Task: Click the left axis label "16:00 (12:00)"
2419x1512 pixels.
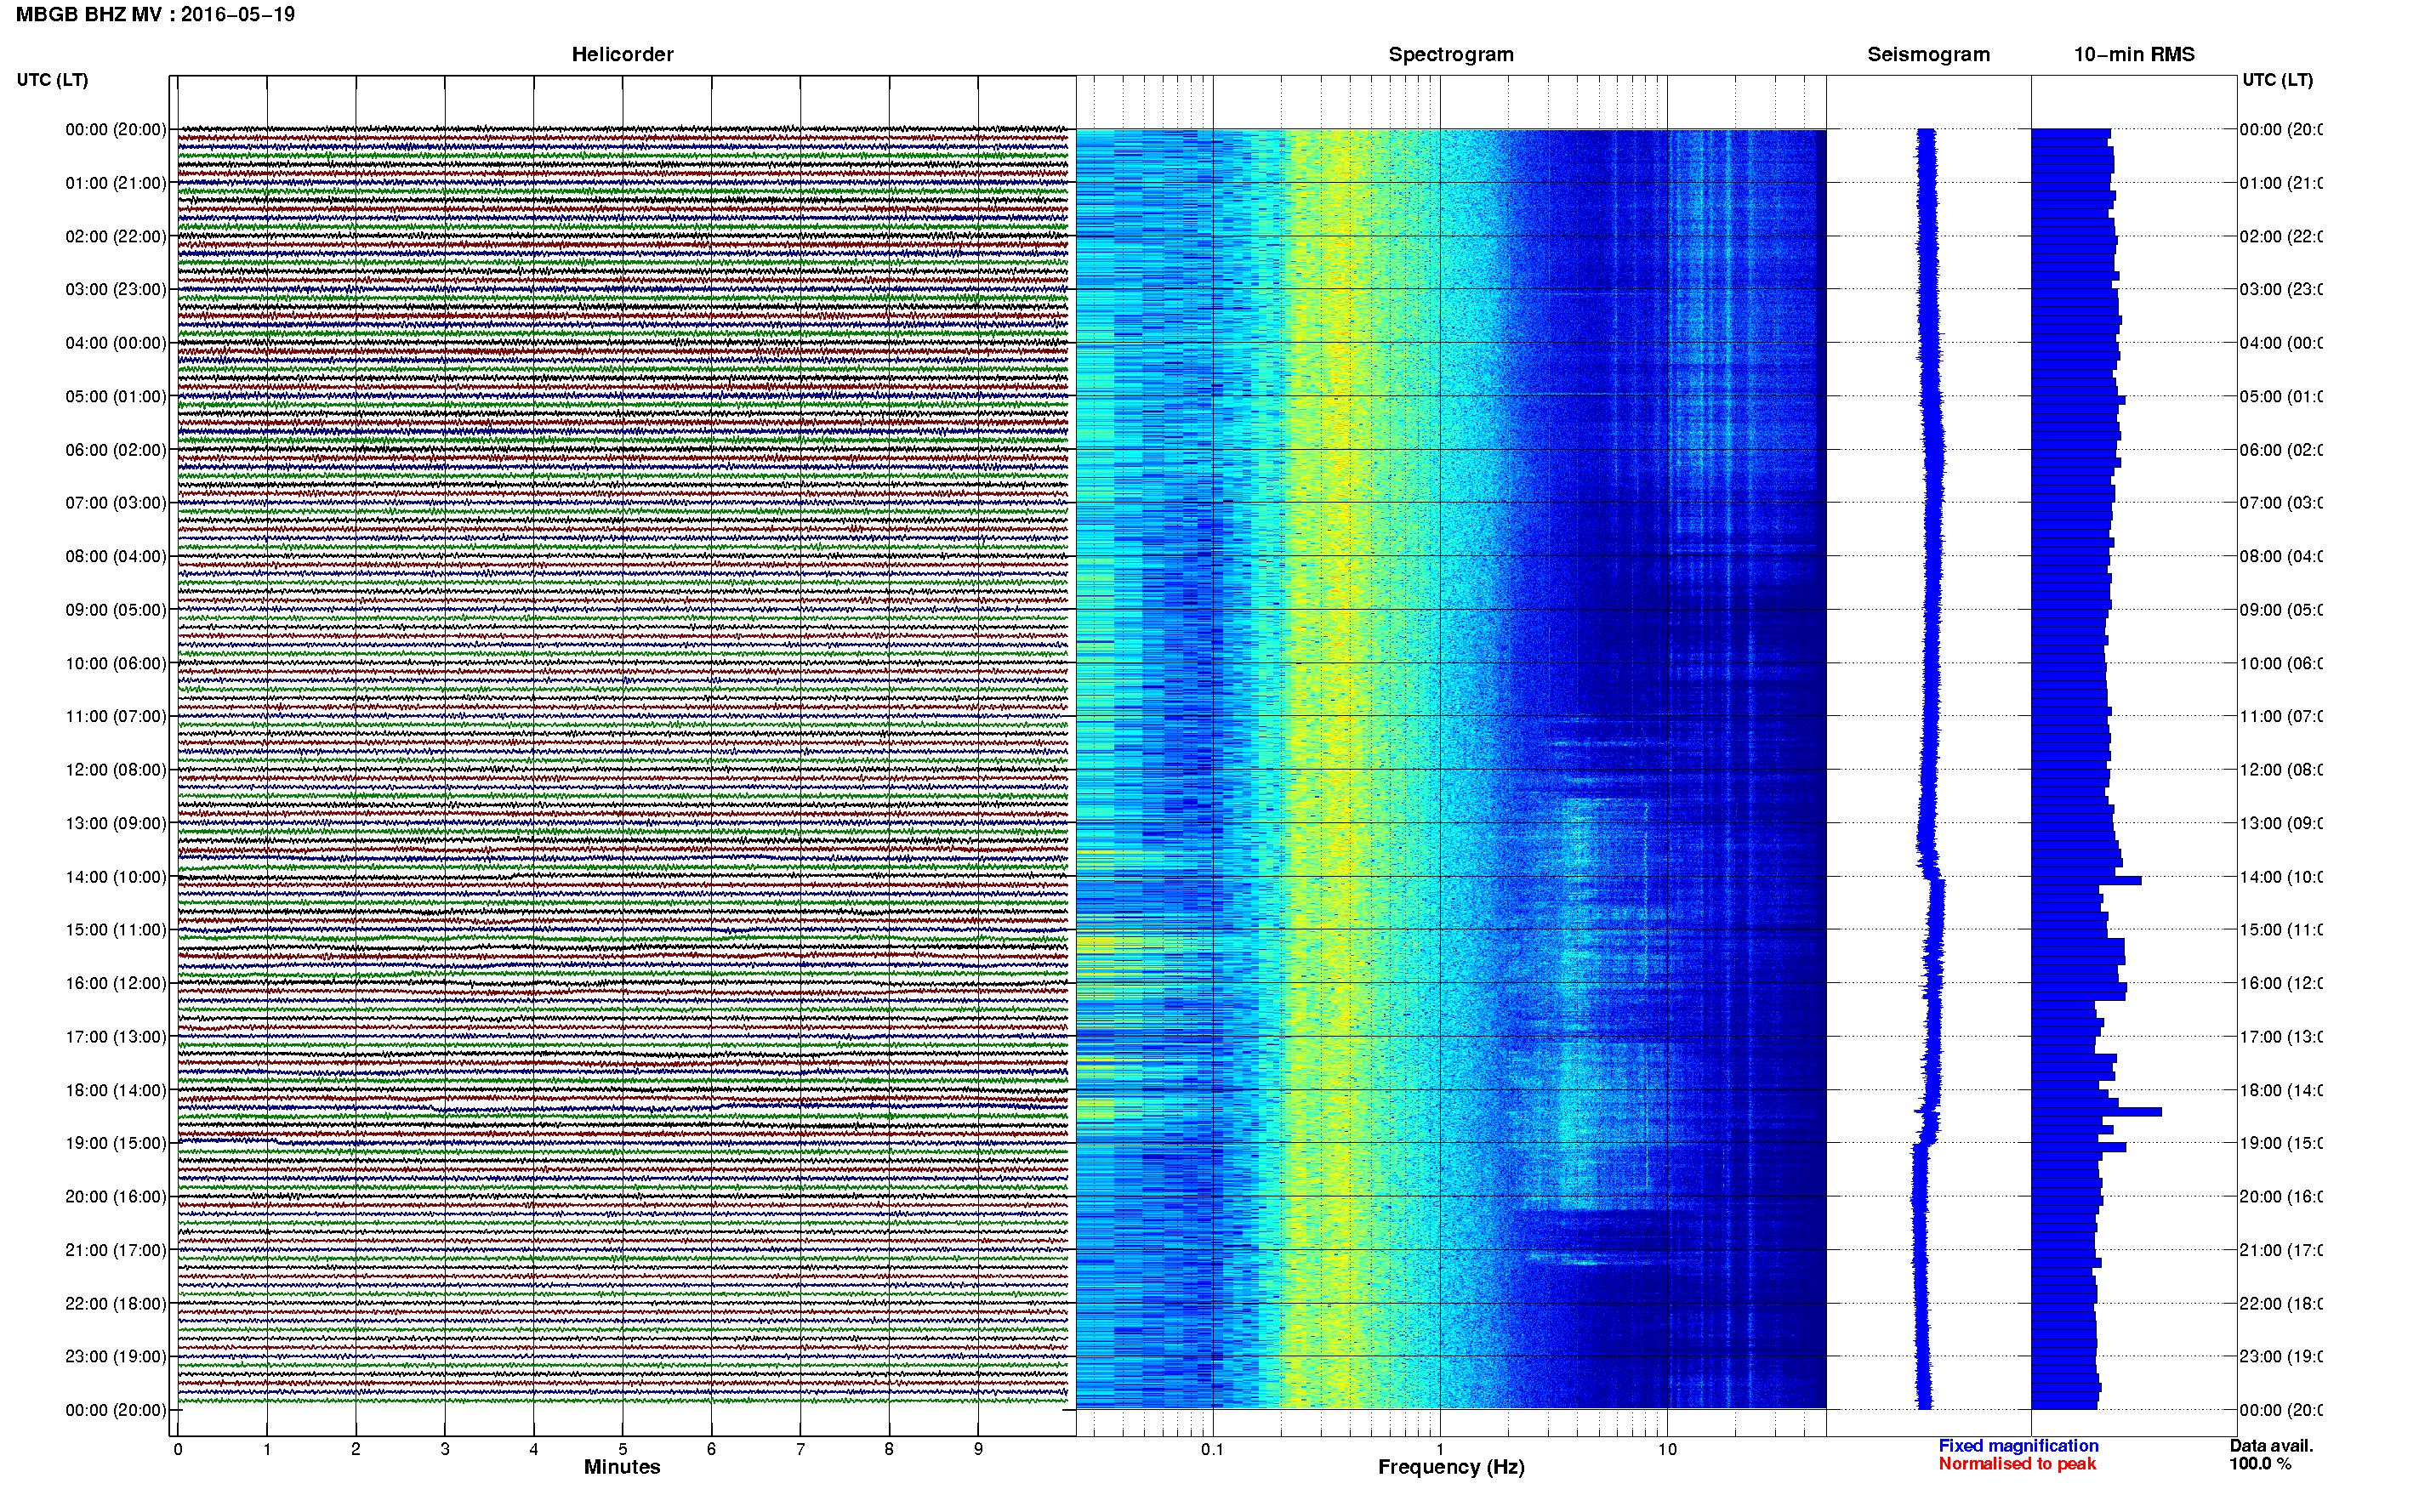Action: [116, 983]
